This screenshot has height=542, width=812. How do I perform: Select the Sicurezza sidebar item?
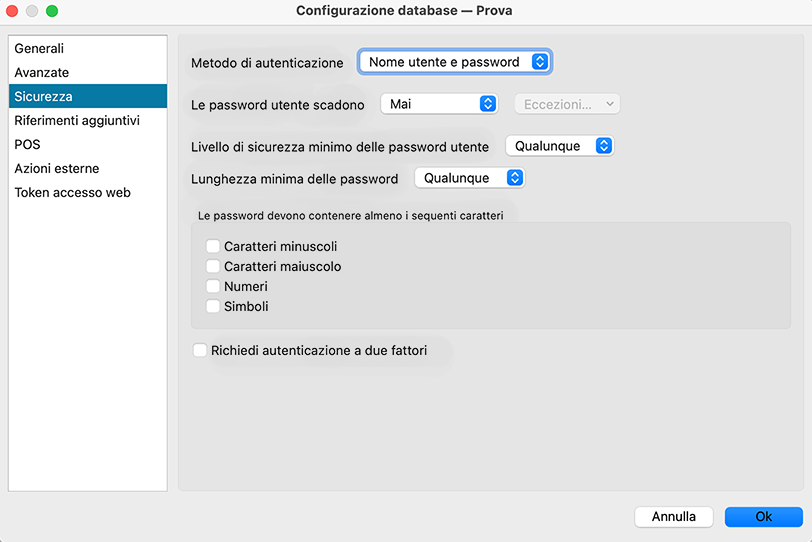(x=43, y=97)
